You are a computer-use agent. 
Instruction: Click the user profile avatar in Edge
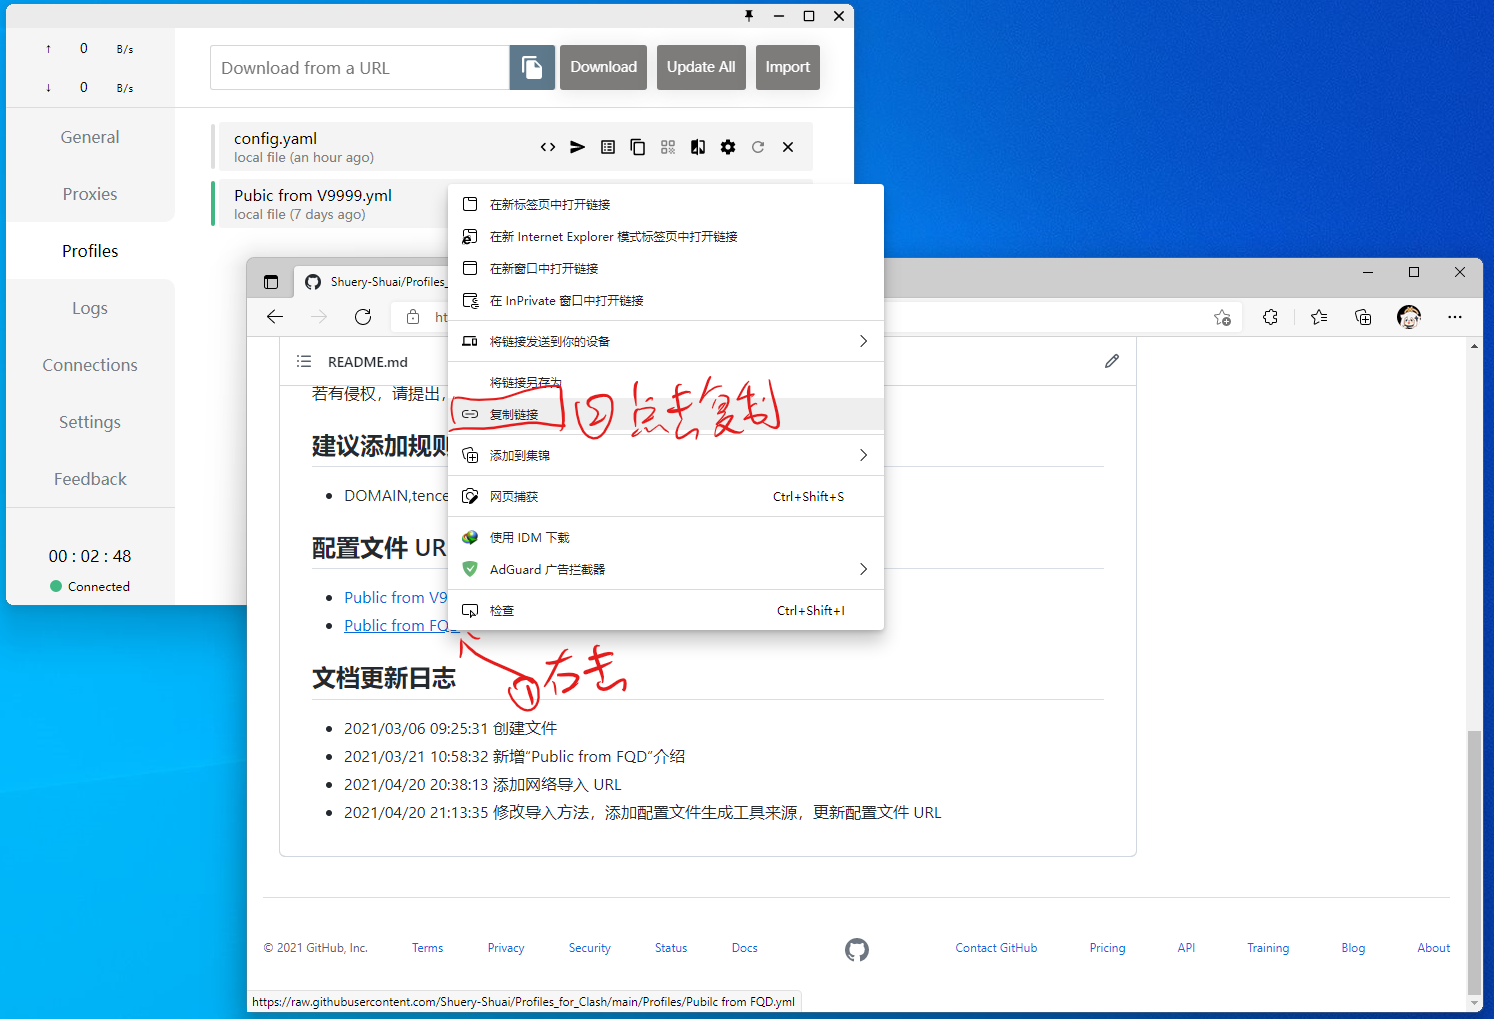click(x=1409, y=317)
